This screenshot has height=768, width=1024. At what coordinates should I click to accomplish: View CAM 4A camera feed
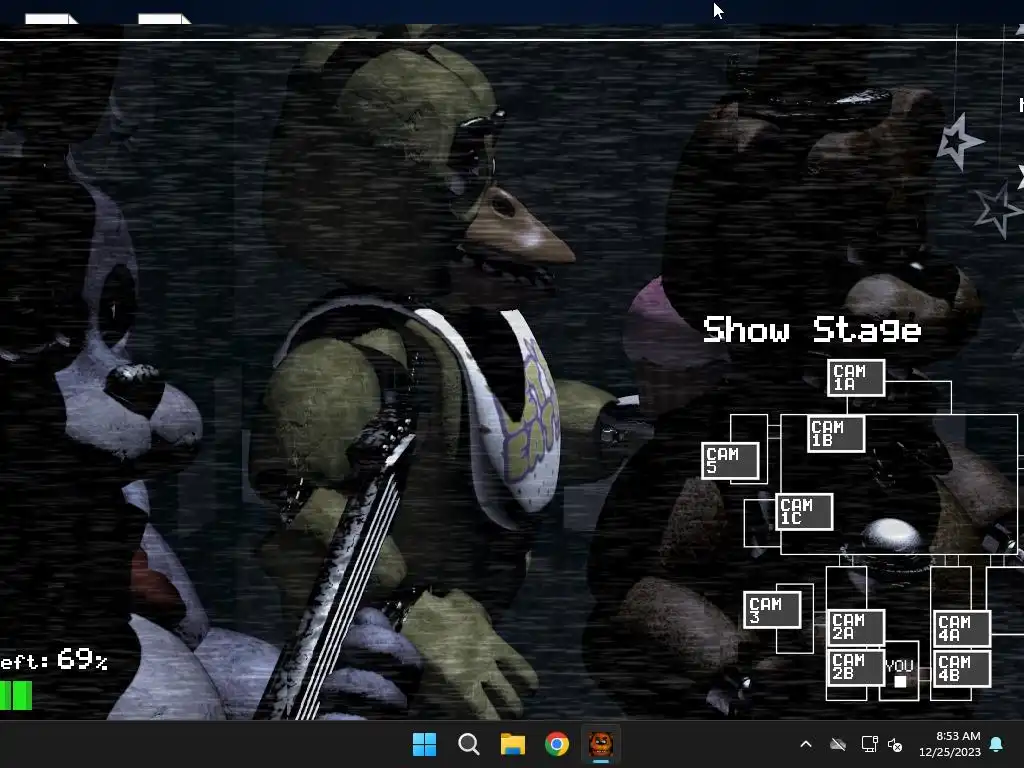(x=963, y=628)
